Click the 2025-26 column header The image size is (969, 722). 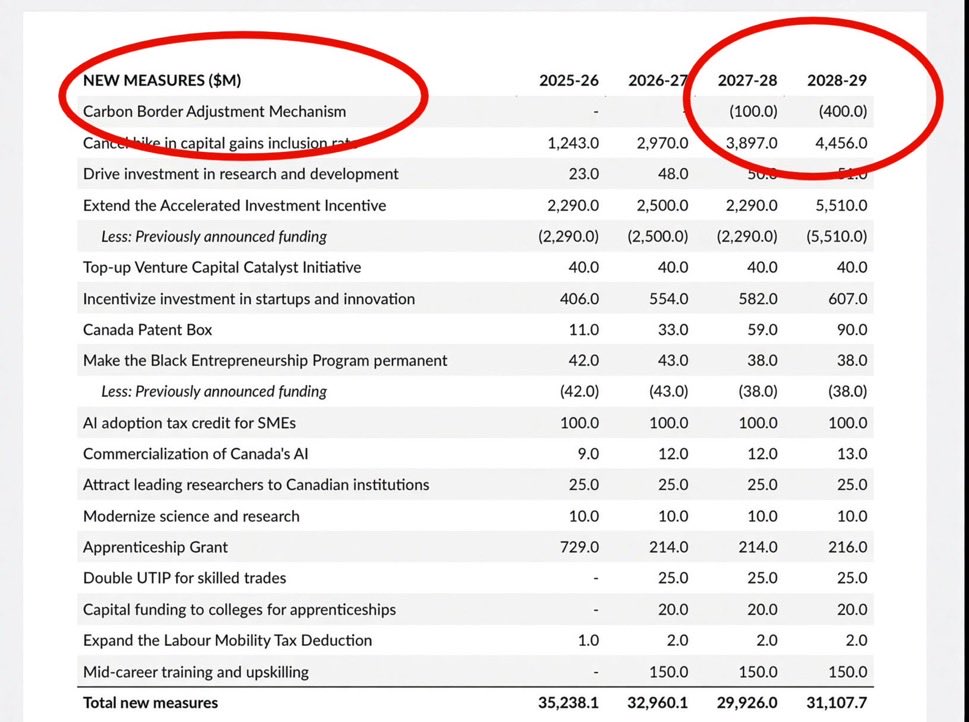(x=569, y=80)
